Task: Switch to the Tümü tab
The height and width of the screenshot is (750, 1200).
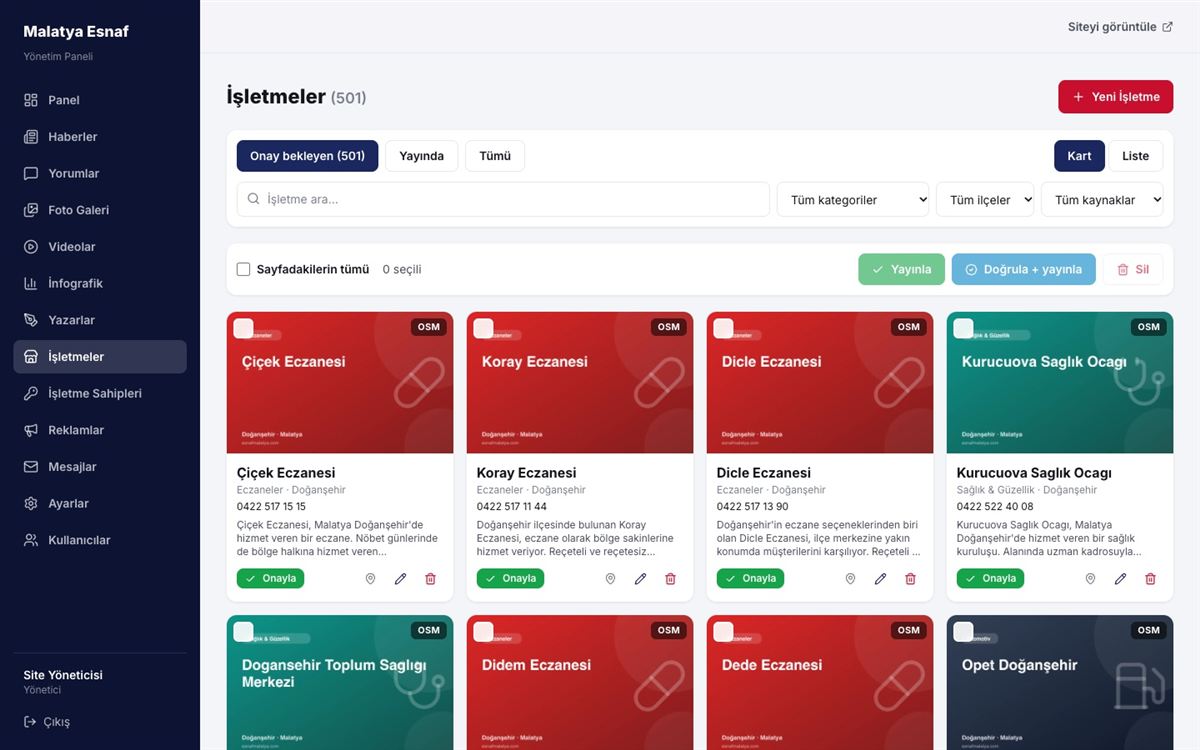Action: (495, 156)
